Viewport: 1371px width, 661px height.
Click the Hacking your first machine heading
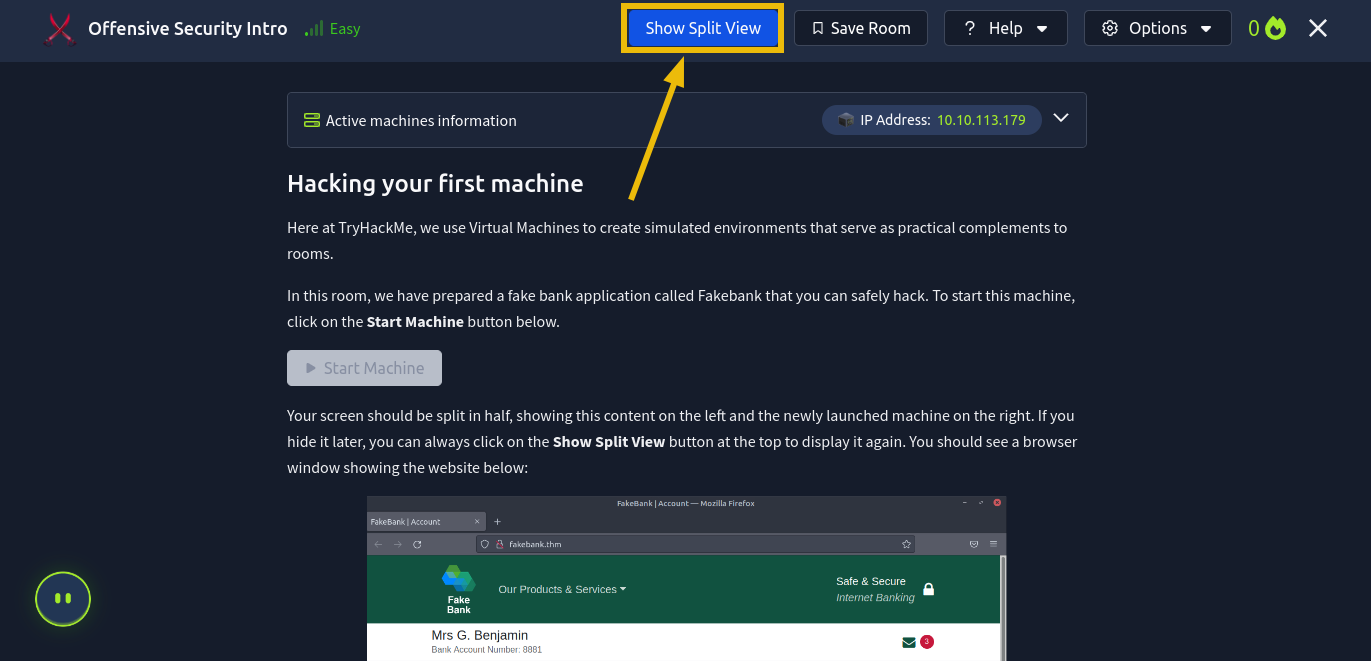tap(435, 183)
